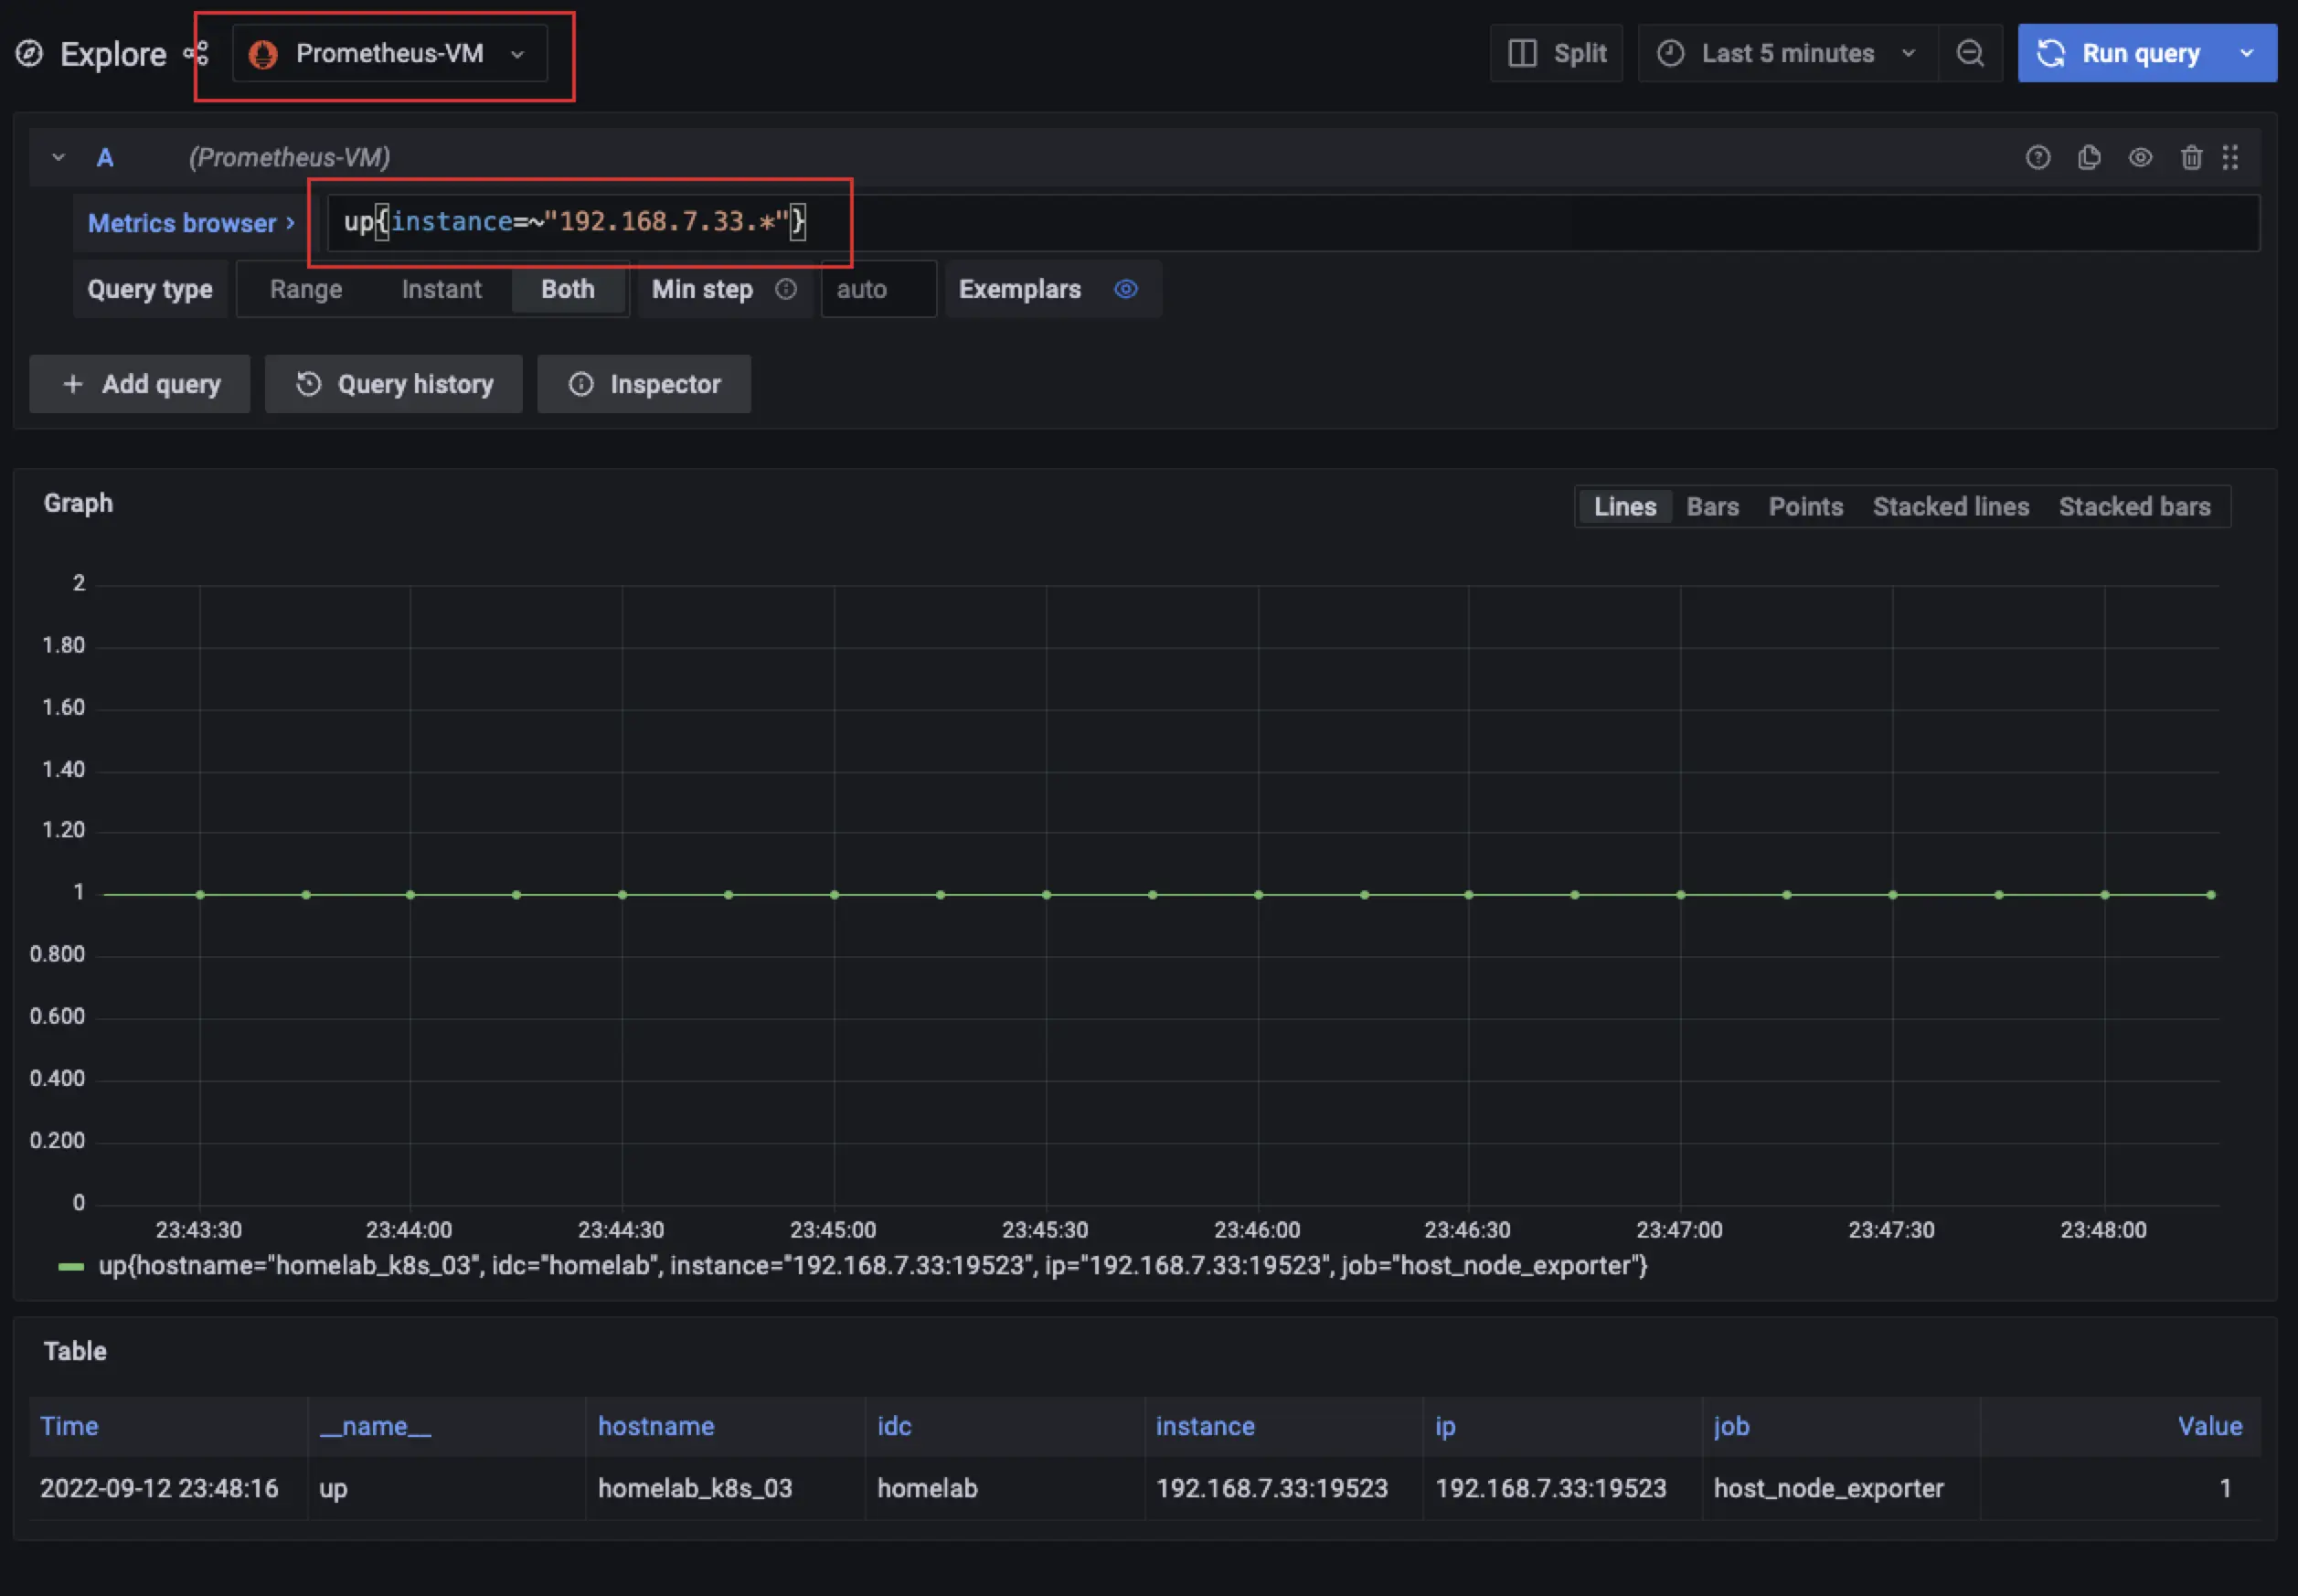This screenshot has height=1596, width=2298.
Task: Switch graph style to Lines
Action: click(1625, 507)
